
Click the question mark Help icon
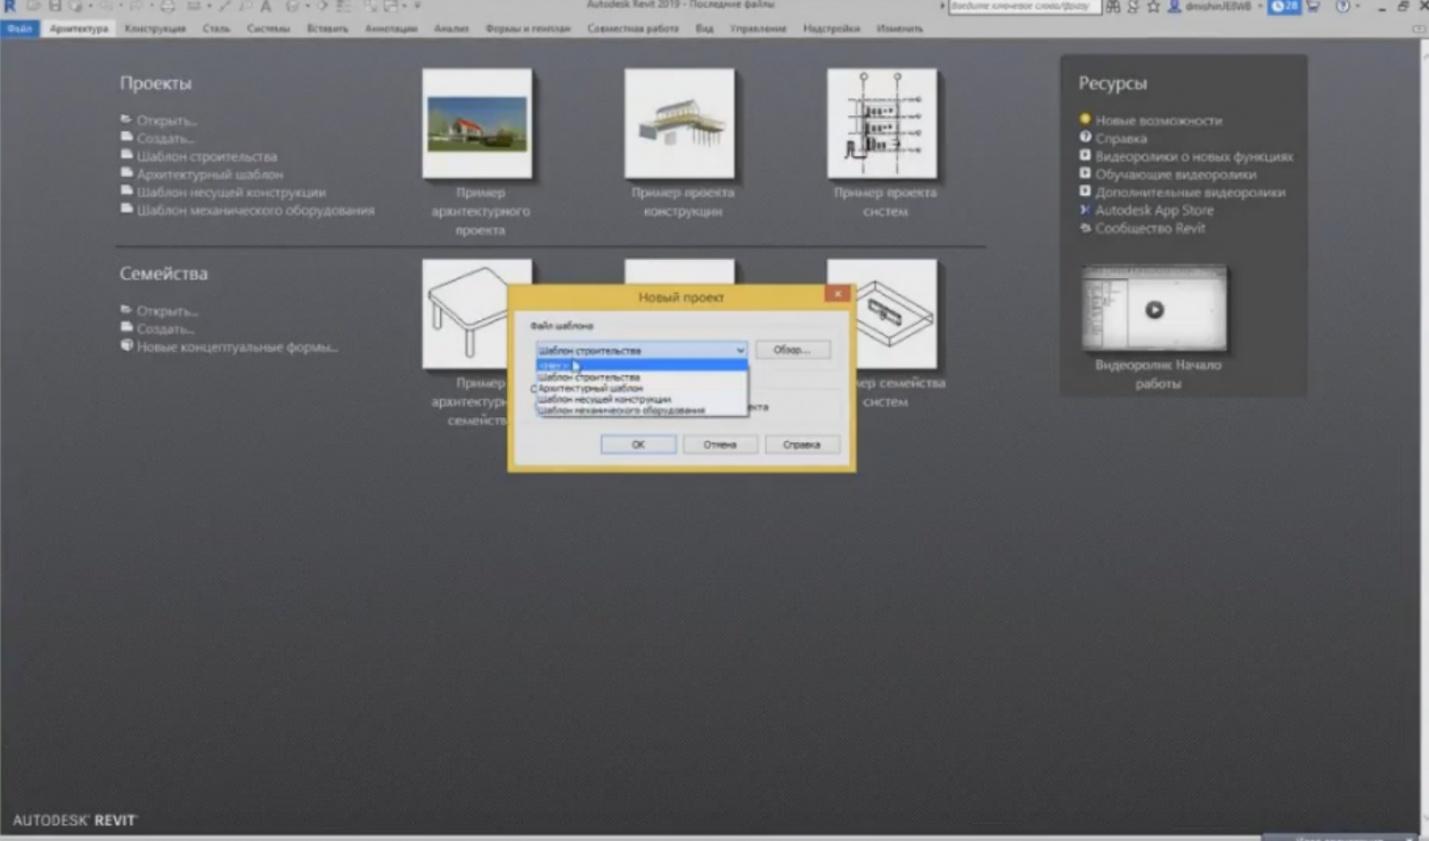click(1342, 6)
